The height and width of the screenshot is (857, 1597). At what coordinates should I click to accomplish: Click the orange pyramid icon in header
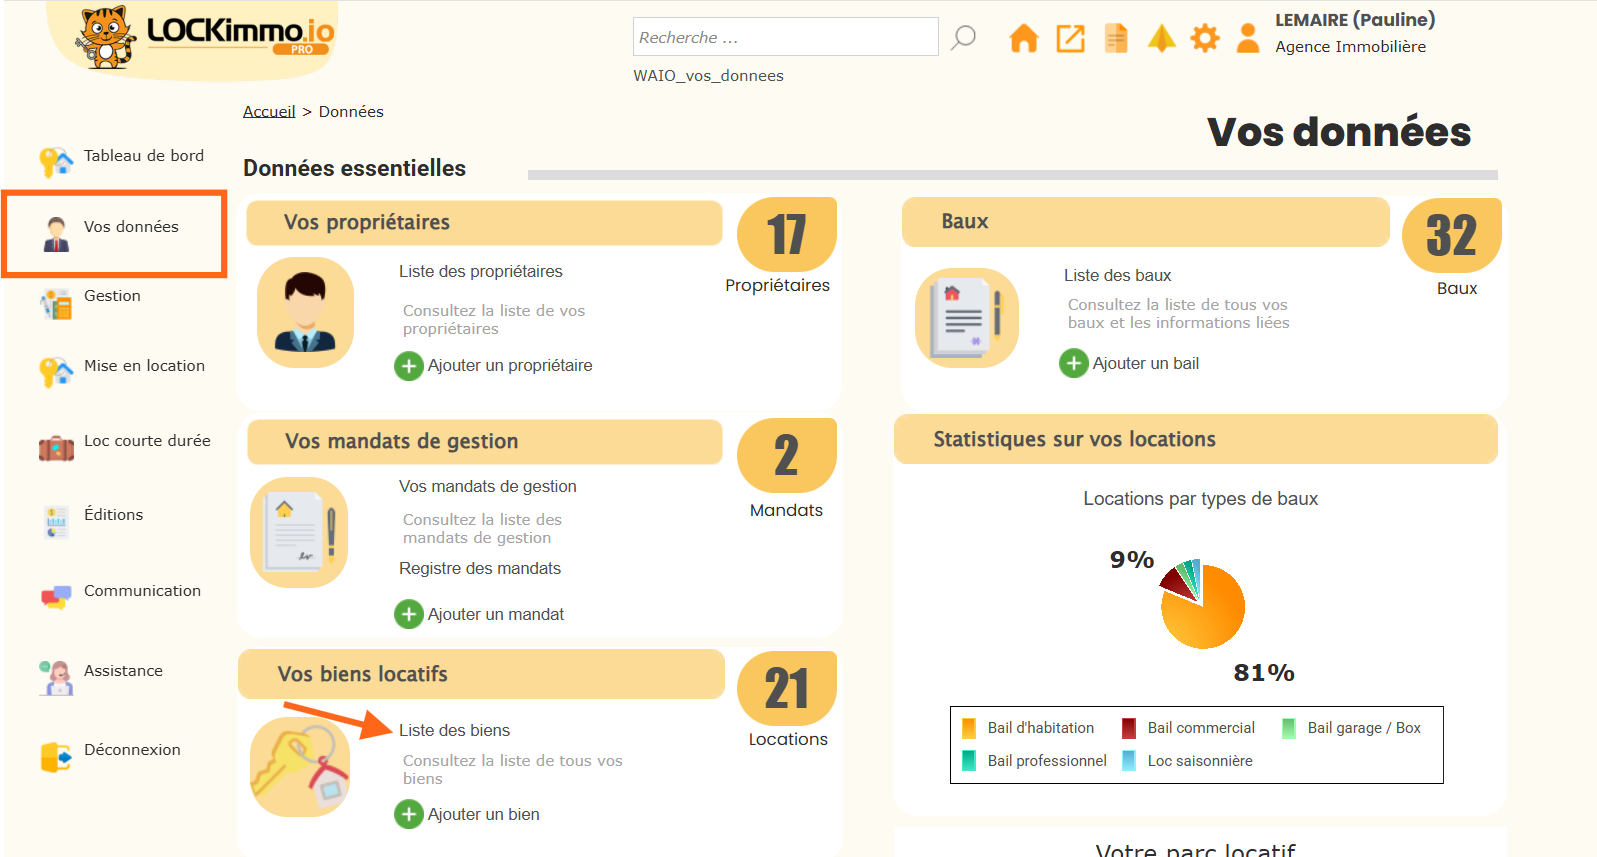[1161, 39]
